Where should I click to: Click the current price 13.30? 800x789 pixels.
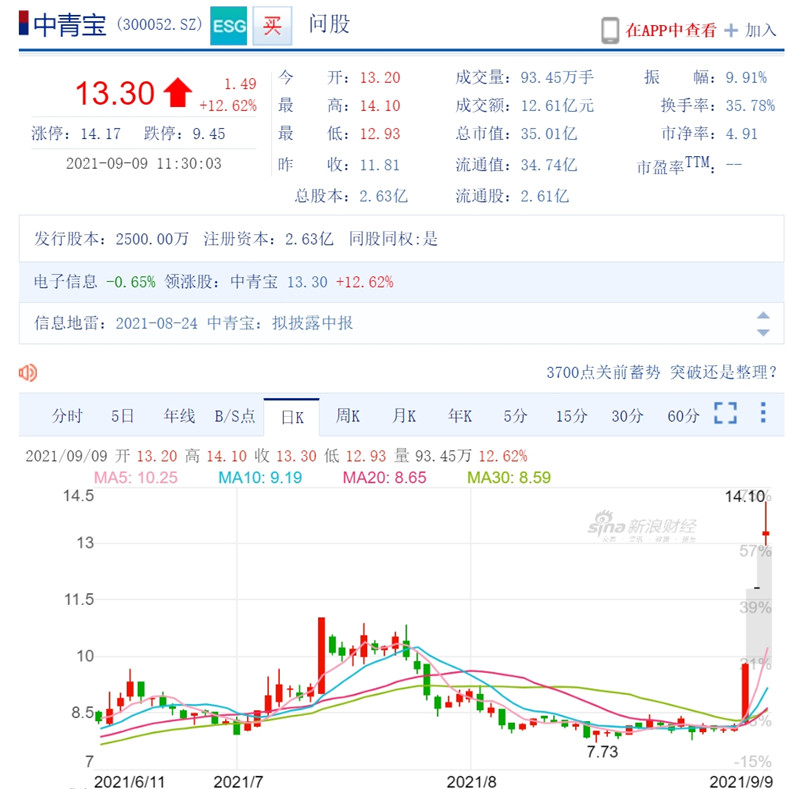coord(115,93)
